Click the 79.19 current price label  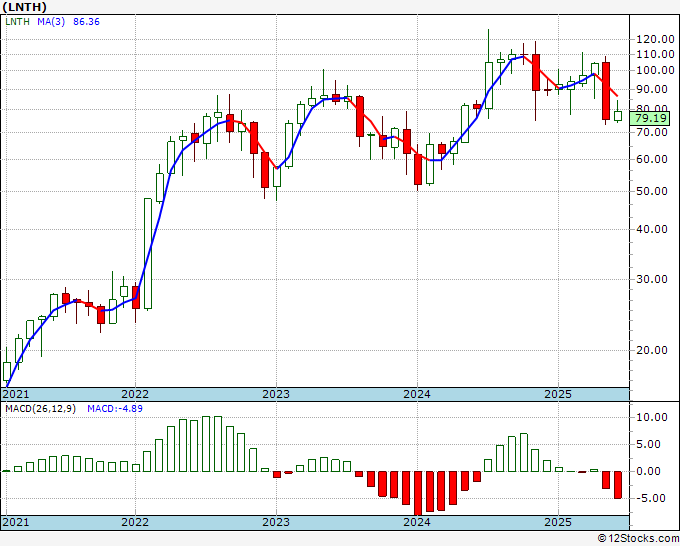650,118
